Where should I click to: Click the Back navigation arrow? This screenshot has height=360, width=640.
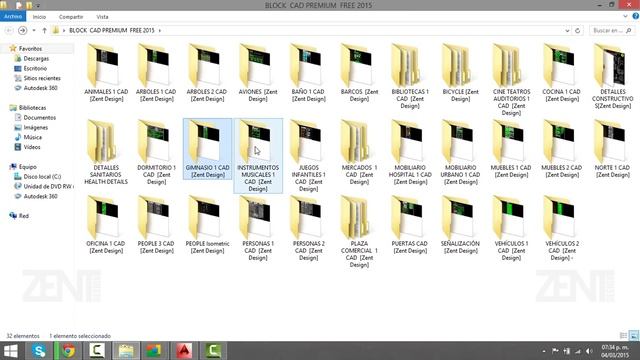coord(9,31)
